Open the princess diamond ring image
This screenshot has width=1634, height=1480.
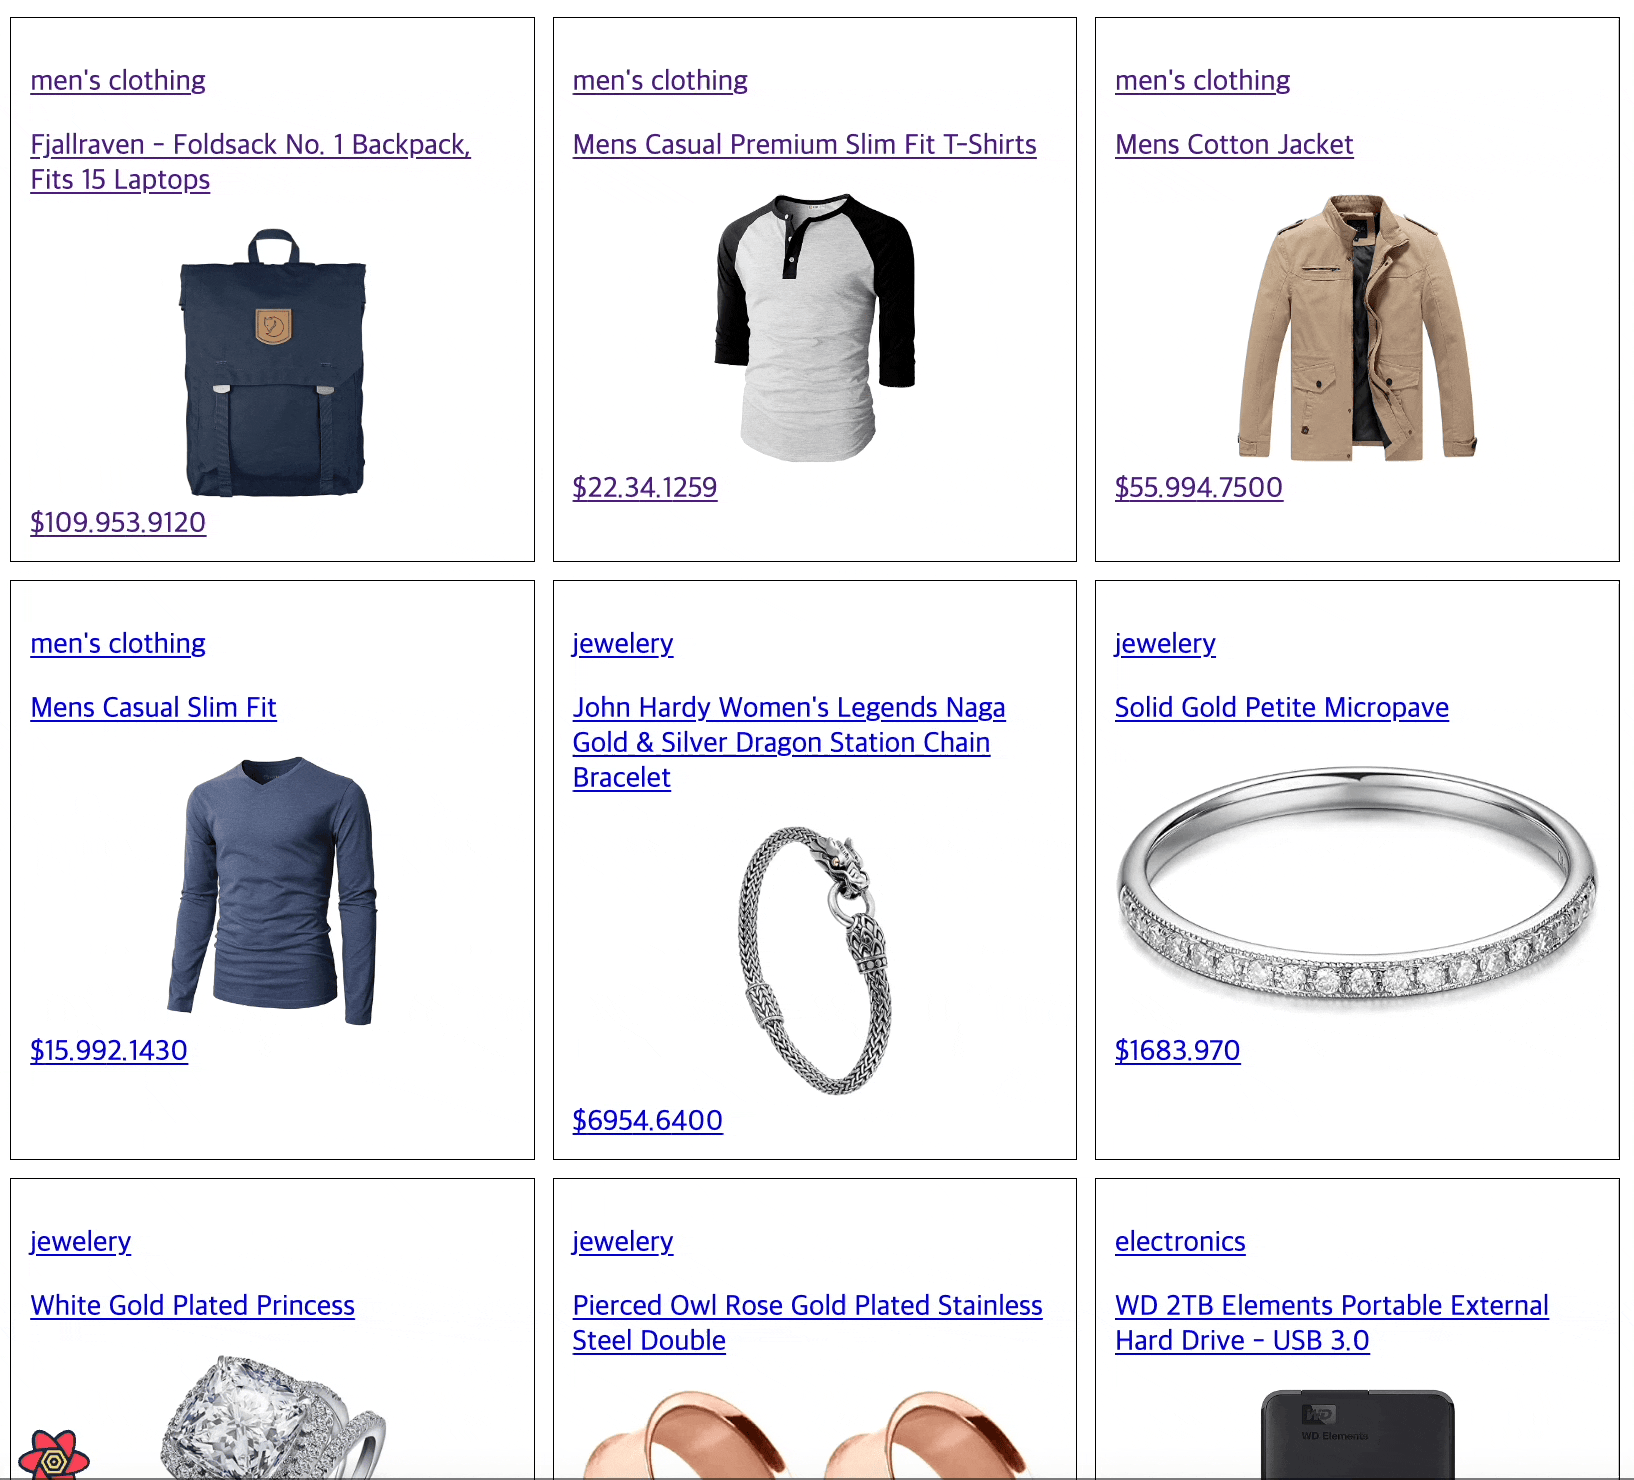point(273,1417)
